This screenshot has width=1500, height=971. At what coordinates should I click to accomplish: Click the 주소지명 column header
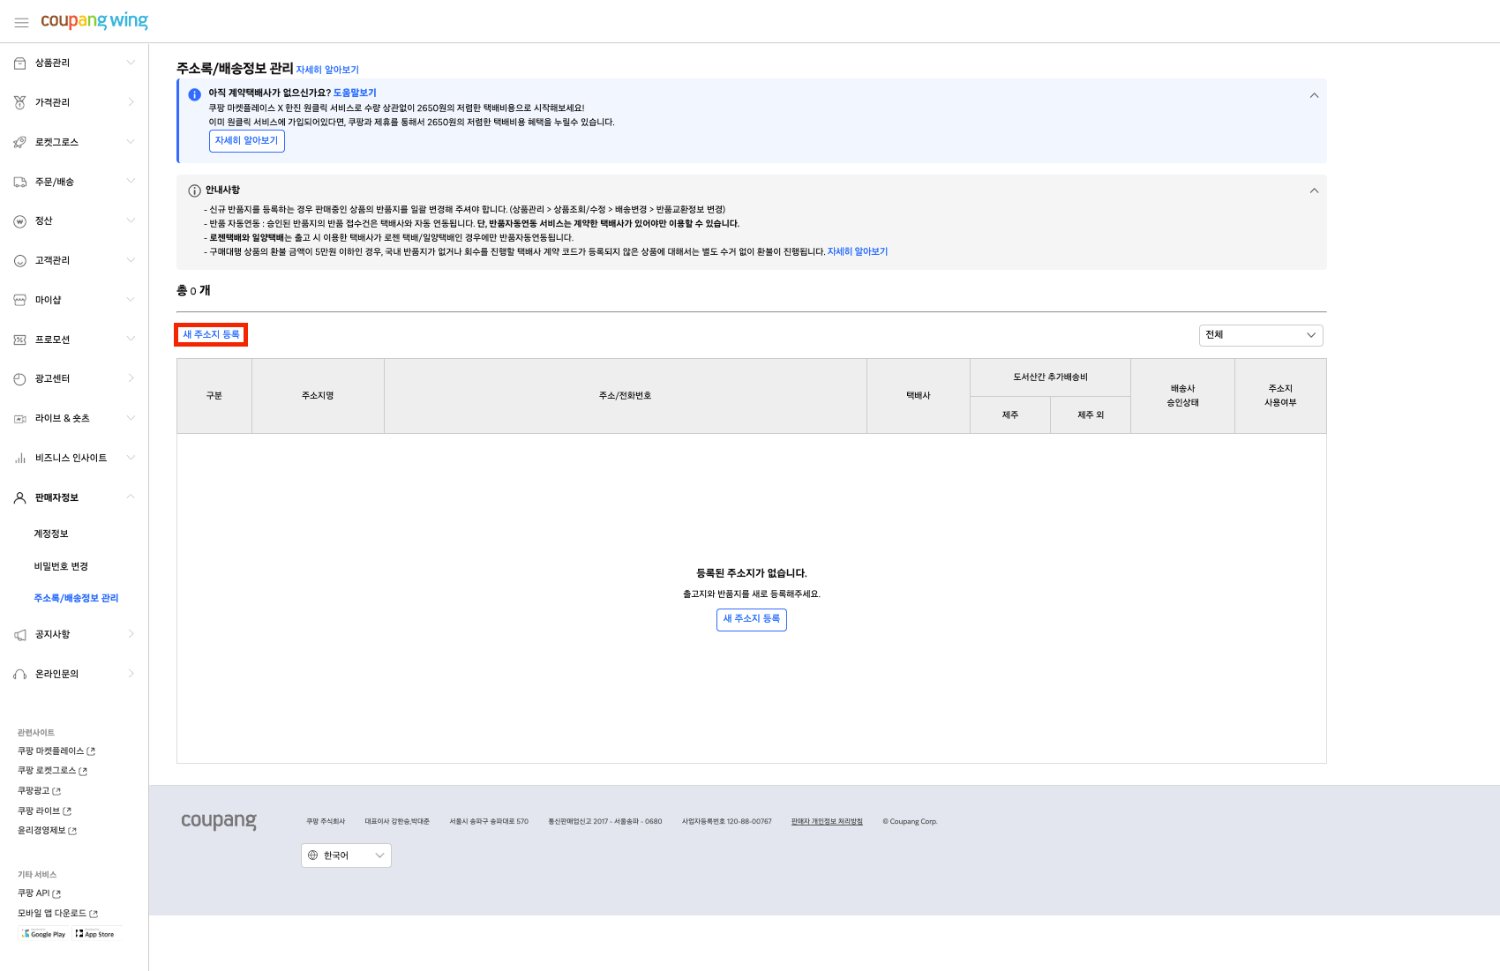(x=318, y=396)
